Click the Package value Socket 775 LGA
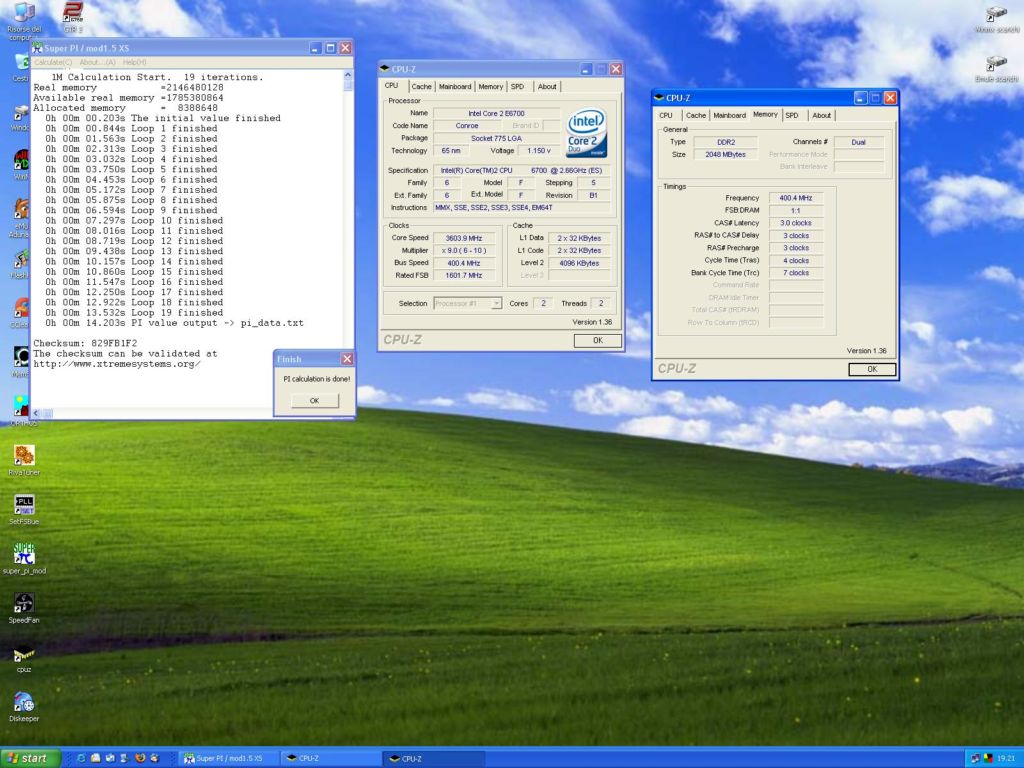 [496, 138]
